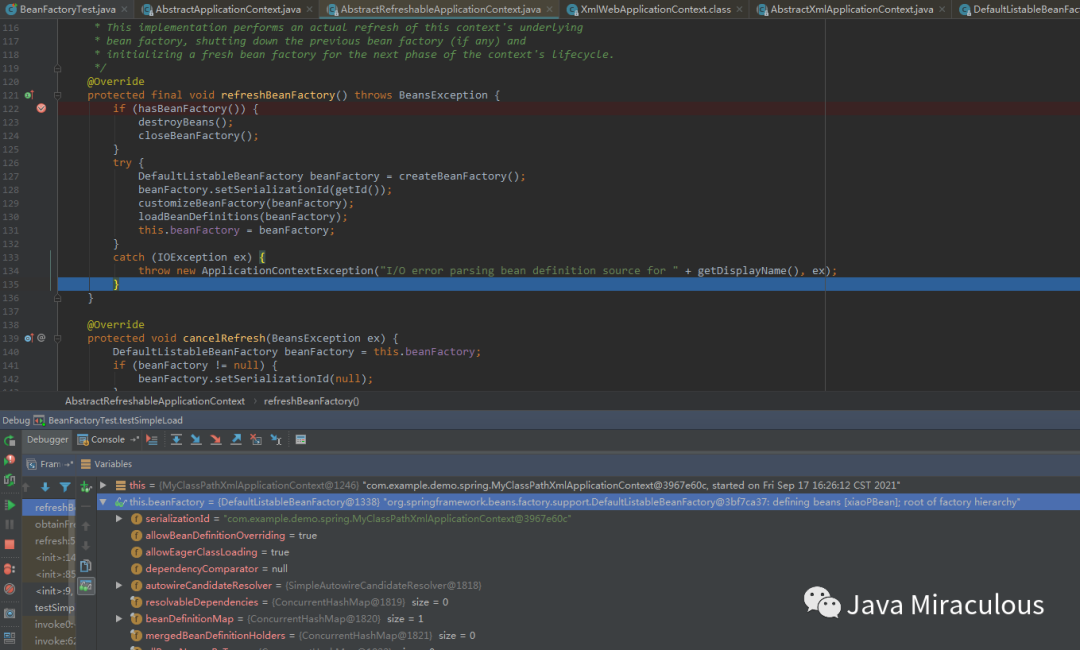This screenshot has height=650, width=1080.
Task: Select the mergedBeanDefinitionHolders variable row
Action: tap(588, 635)
